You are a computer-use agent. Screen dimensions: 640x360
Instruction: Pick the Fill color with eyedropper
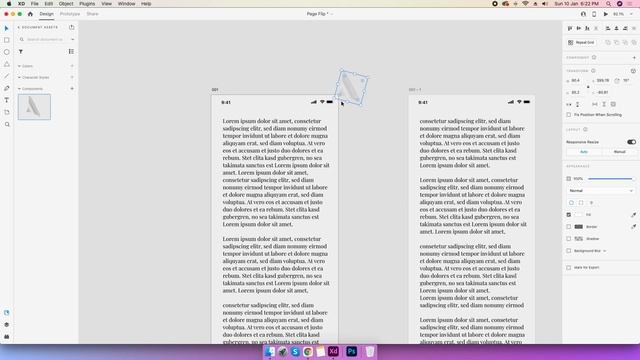633,215
